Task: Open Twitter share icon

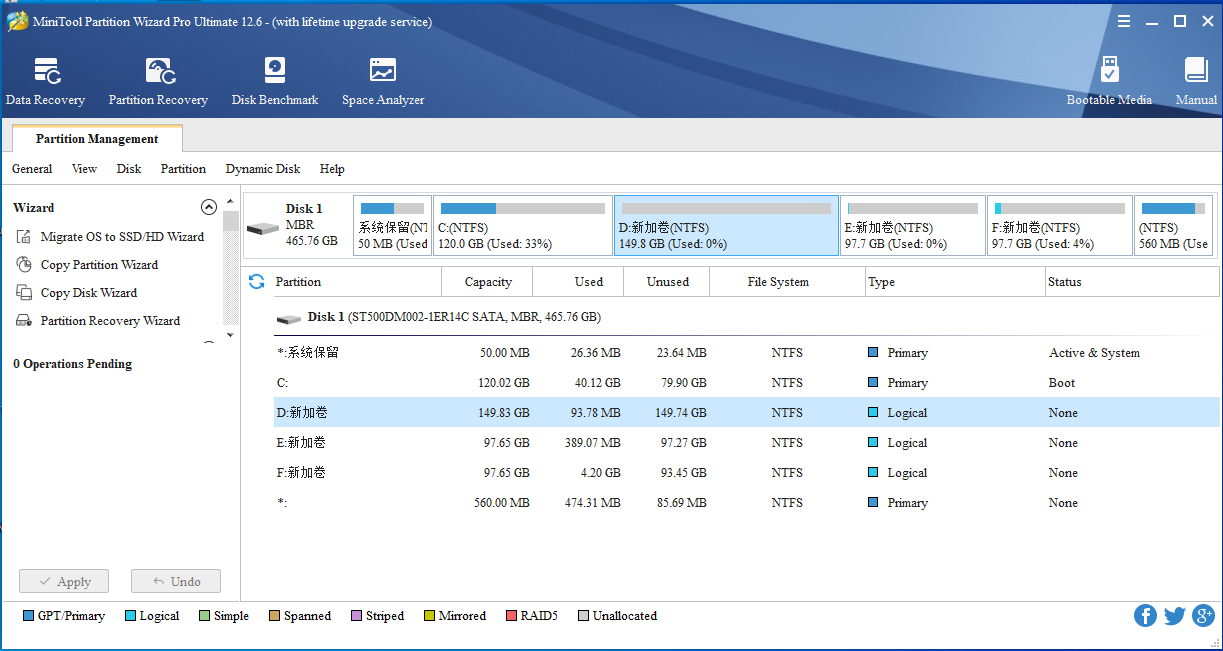Action: coord(1175,616)
